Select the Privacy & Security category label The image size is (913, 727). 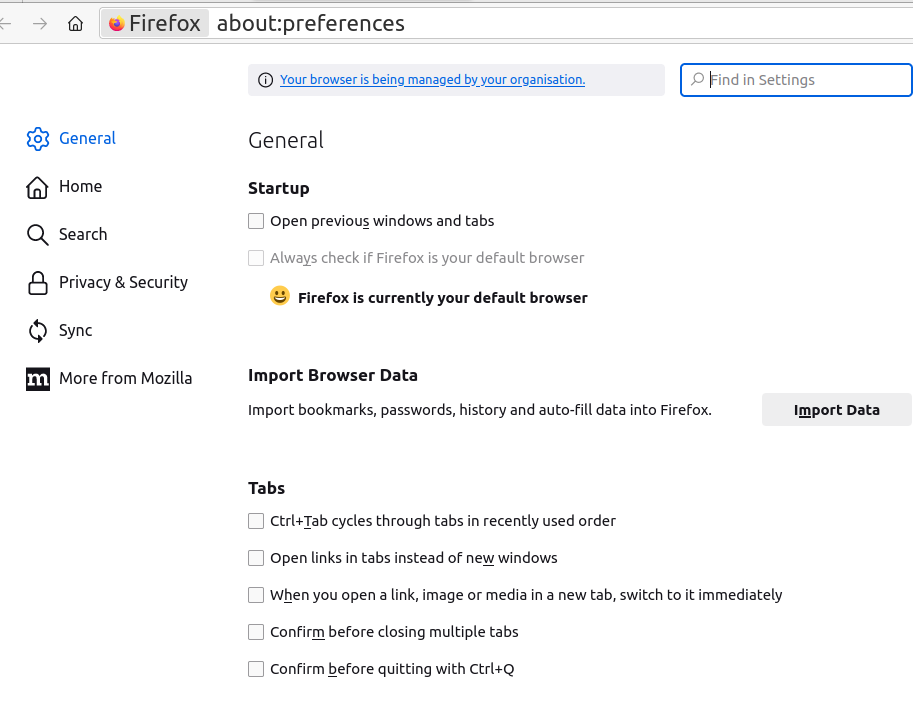123,283
